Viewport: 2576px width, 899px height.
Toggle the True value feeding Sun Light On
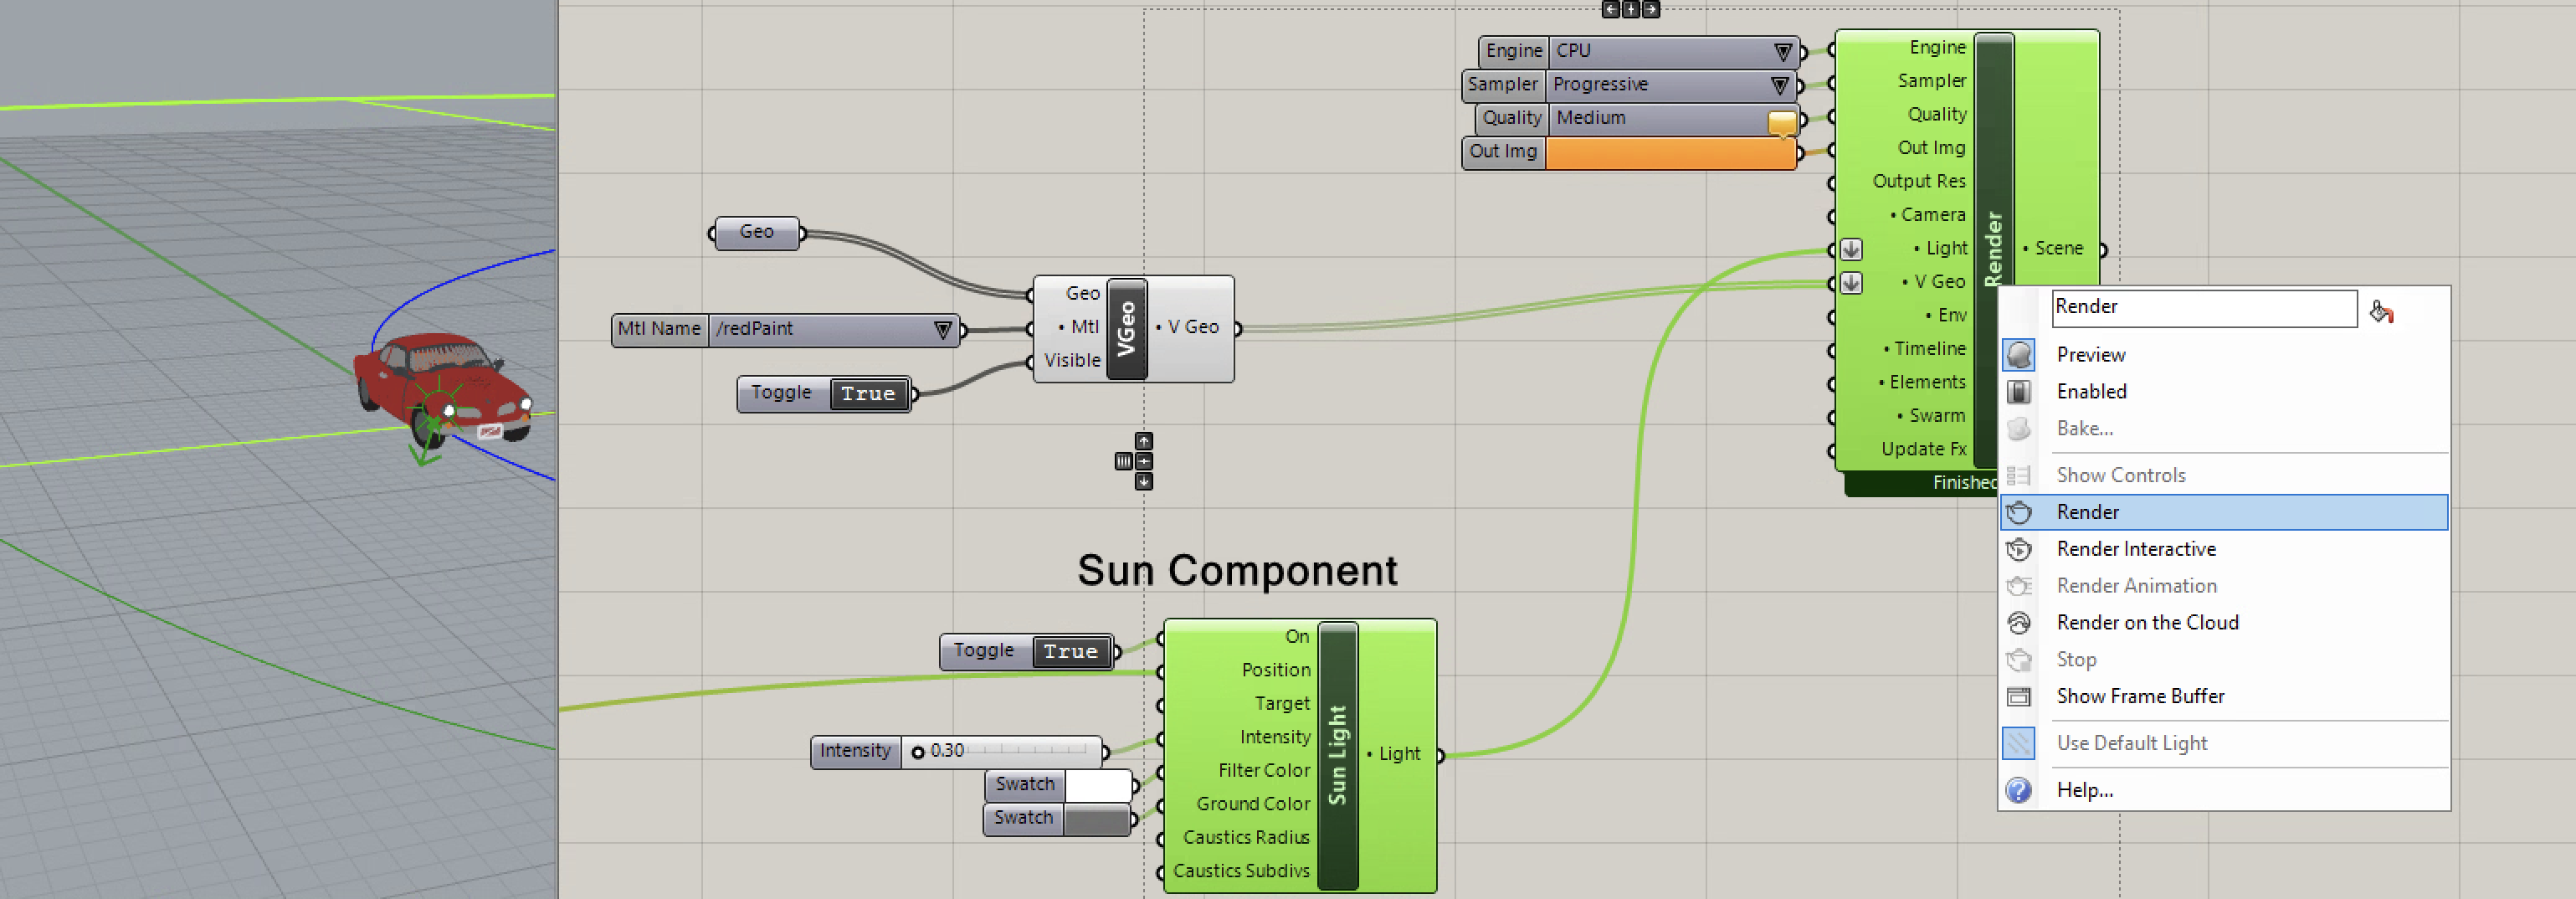pos(1070,652)
